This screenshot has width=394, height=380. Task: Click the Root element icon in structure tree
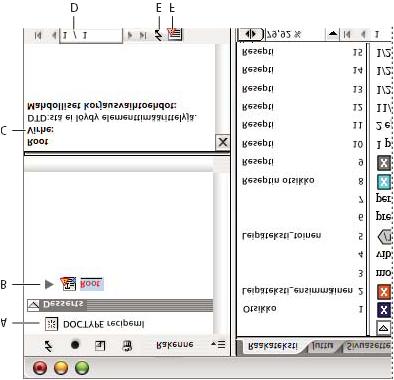68,284
